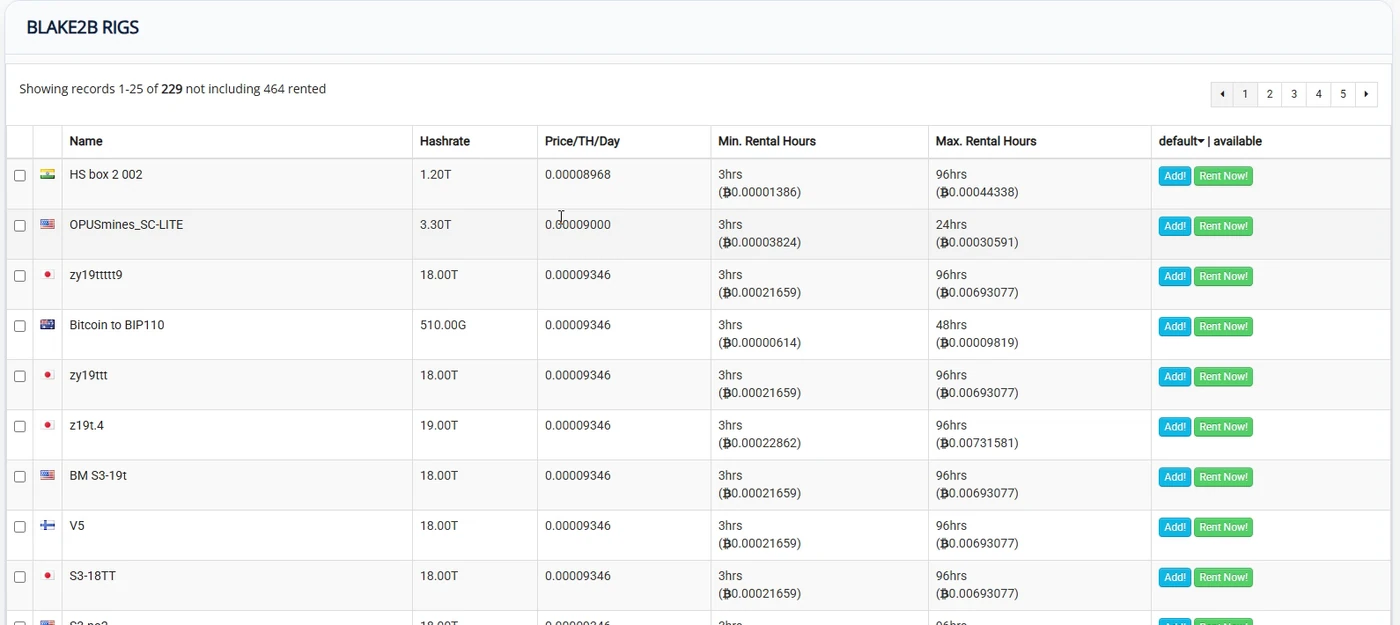Screen dimensions: 1400x625
Task: Open the default dropdown in the table header
Action: point(1181,141)
